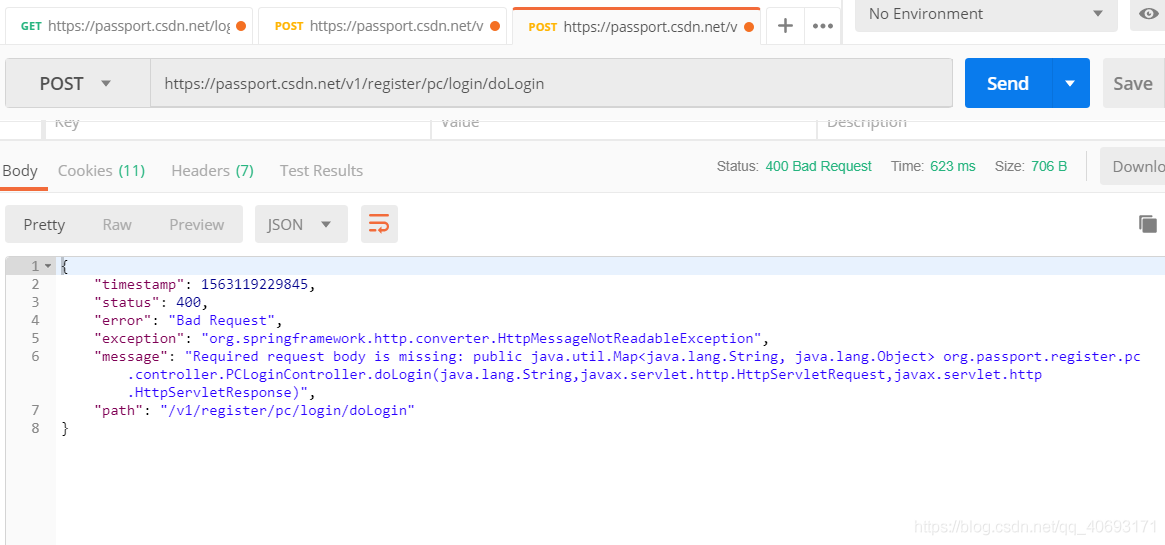Collapse JSON at line 1 fold arrow
This screenshot has height=545, width=1165.
pyautogui.click(x=47, y=266)
